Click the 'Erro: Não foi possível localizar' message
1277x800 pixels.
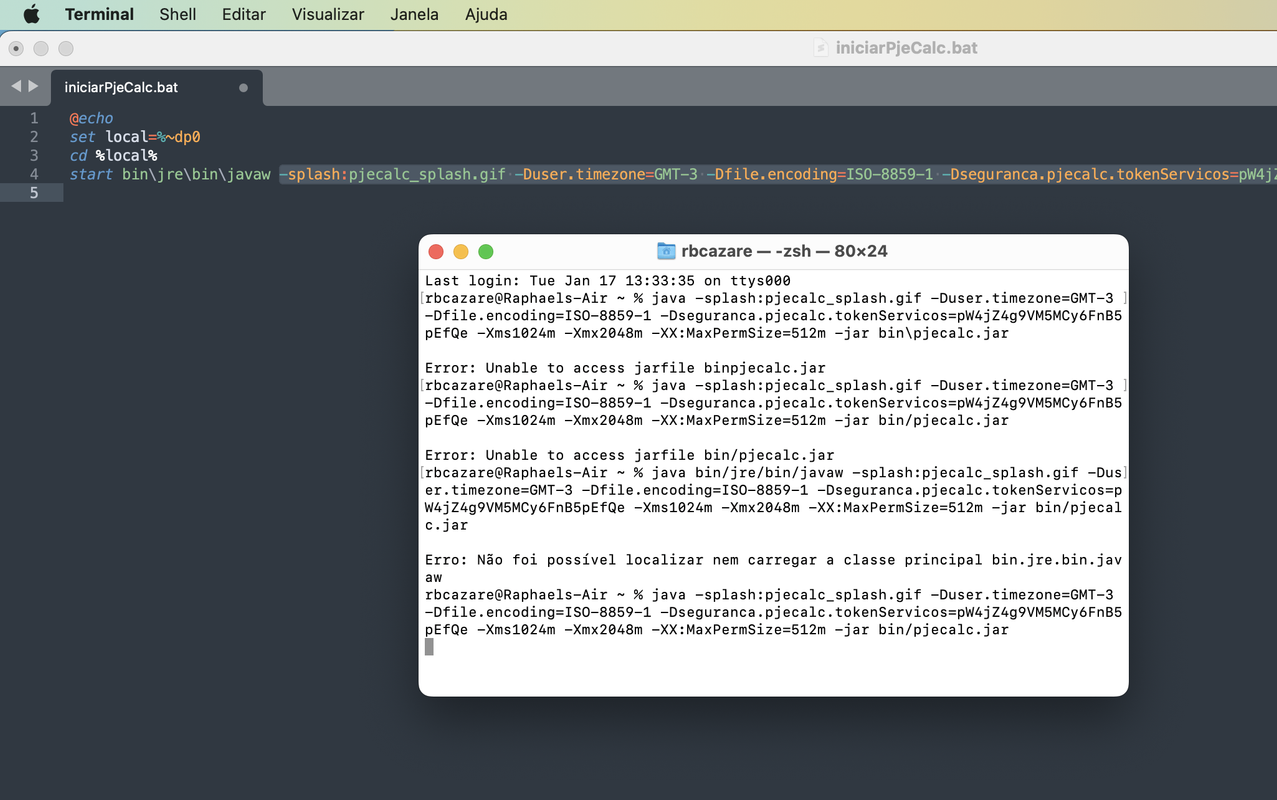pyautogui.click(x=774, y=568)
